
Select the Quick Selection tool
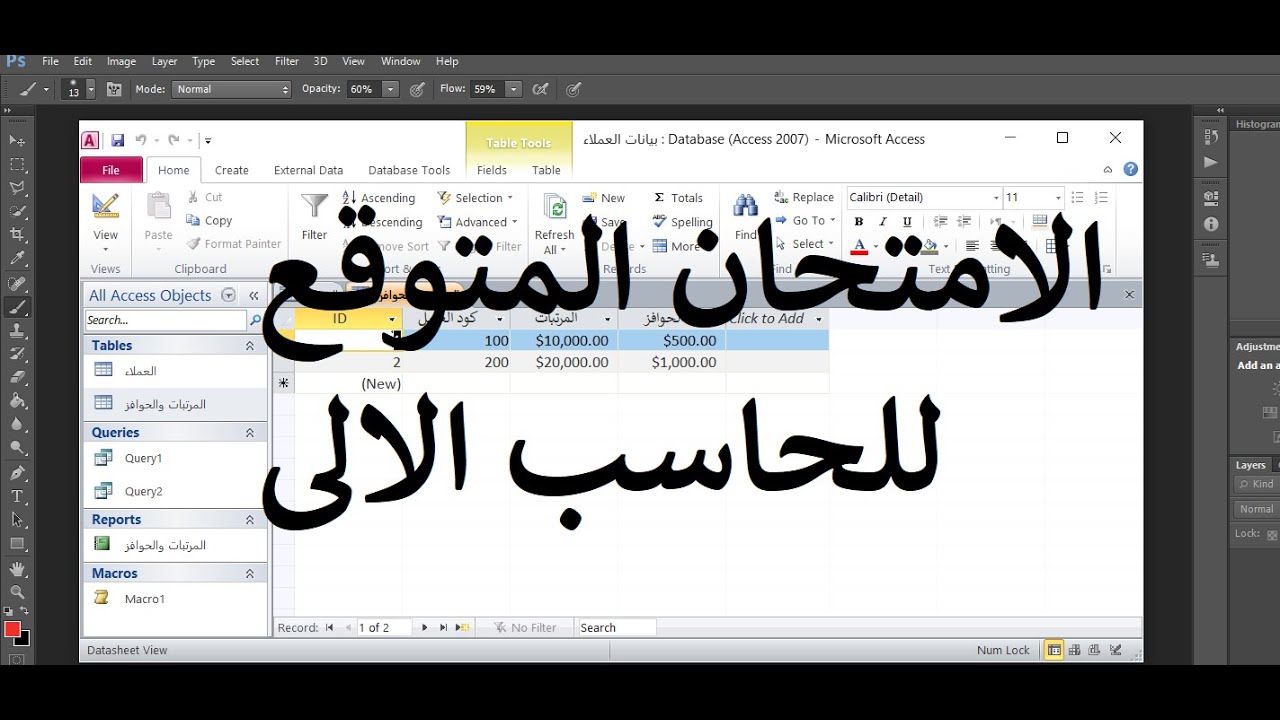[x=17, y=211]
